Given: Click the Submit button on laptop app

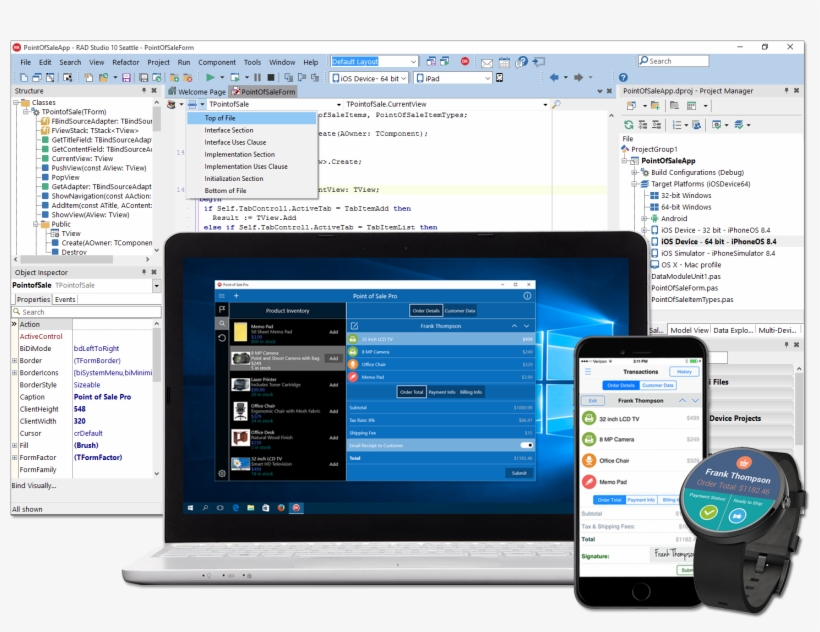Looking at the screenshot, I should click(x=519, y=473).
